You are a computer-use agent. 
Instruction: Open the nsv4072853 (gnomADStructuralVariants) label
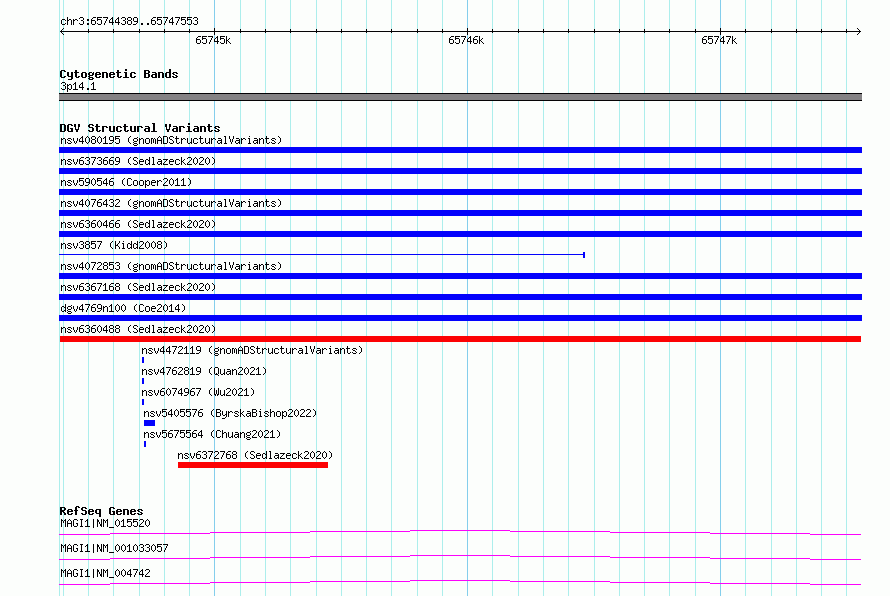[x=171, y=266]
